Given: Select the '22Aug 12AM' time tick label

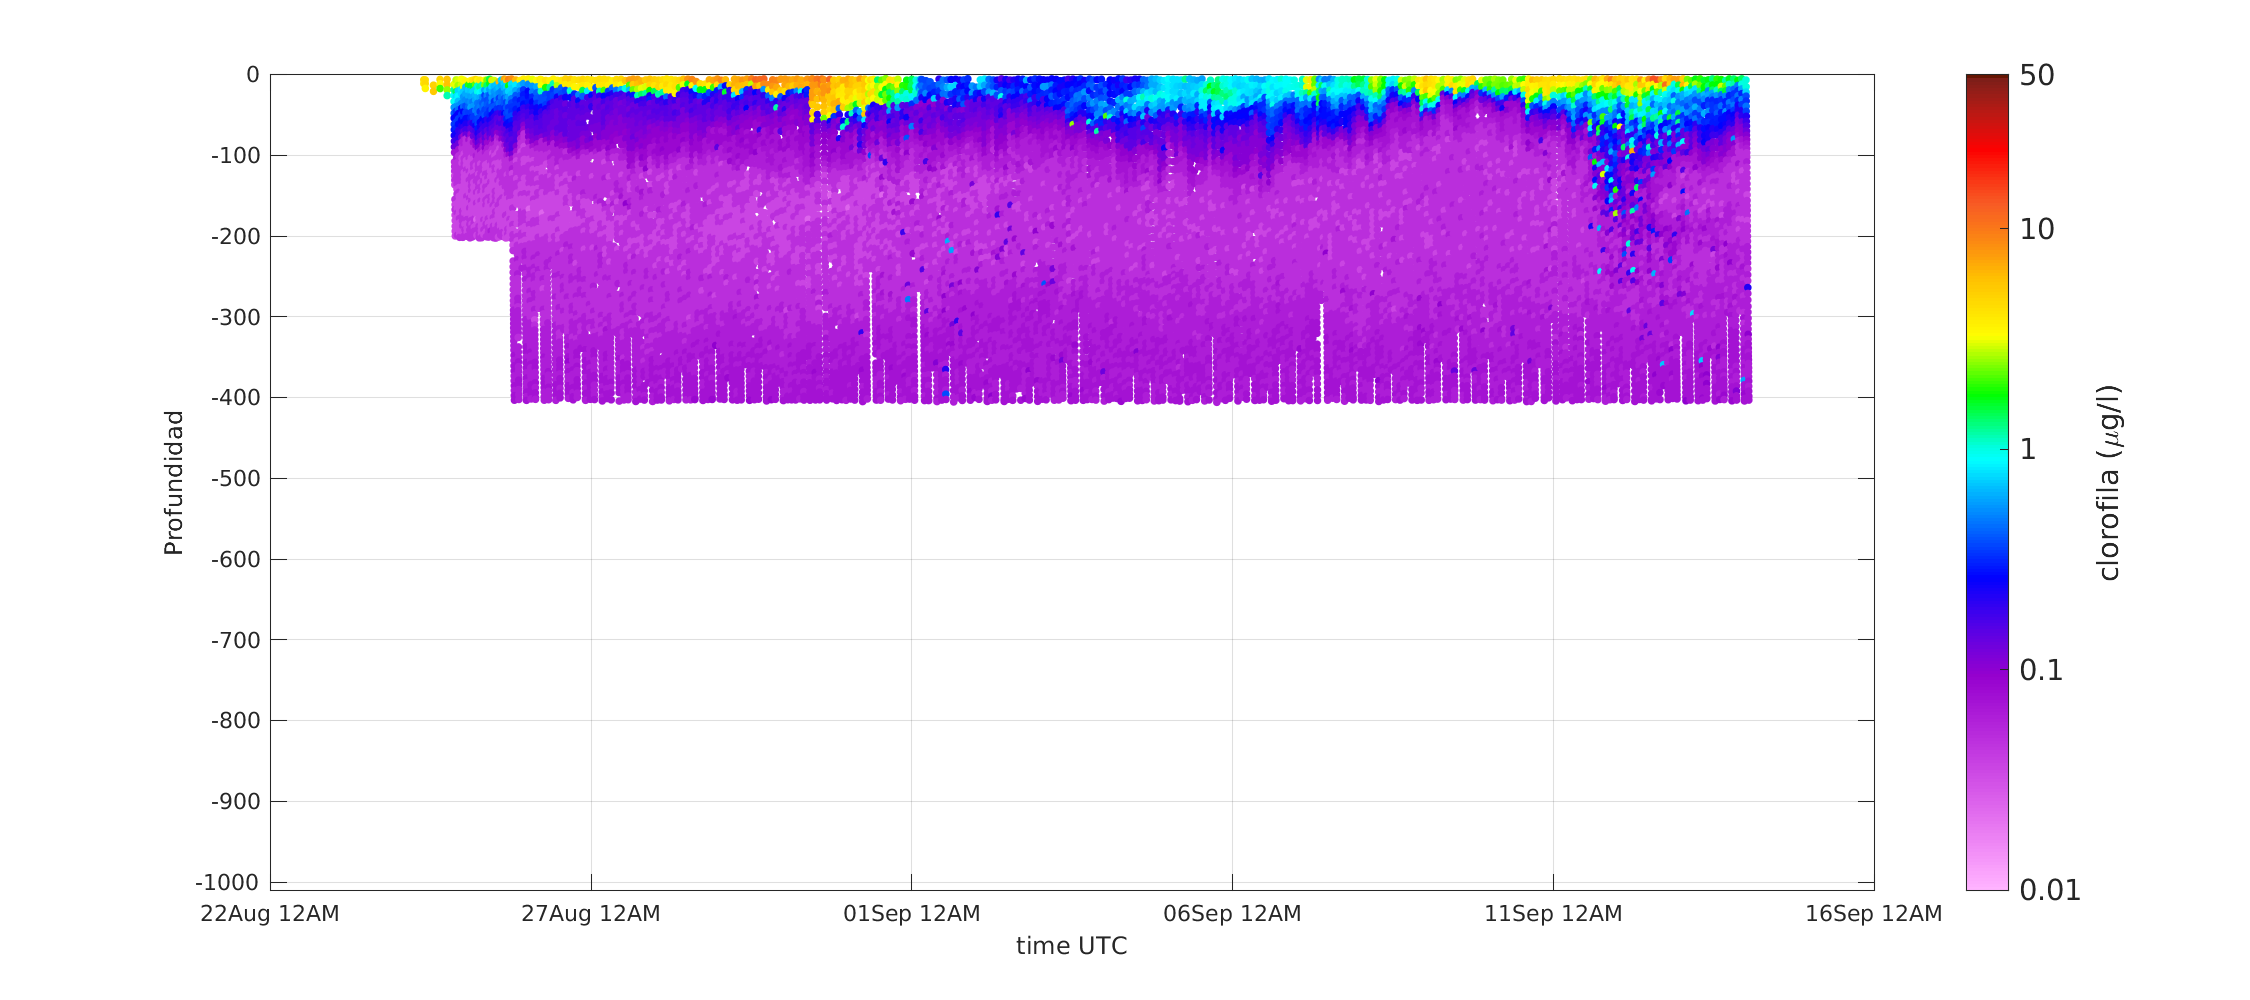Looking at the screenshot, I should tap(270, 914).
